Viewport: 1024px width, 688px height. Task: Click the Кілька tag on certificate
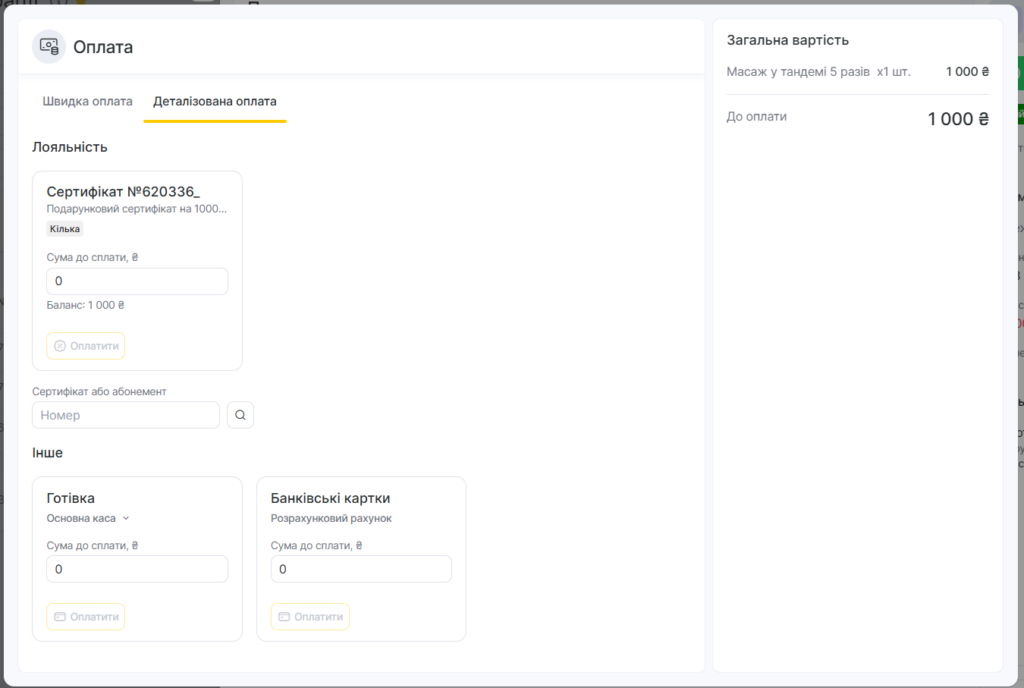(65, 229)
